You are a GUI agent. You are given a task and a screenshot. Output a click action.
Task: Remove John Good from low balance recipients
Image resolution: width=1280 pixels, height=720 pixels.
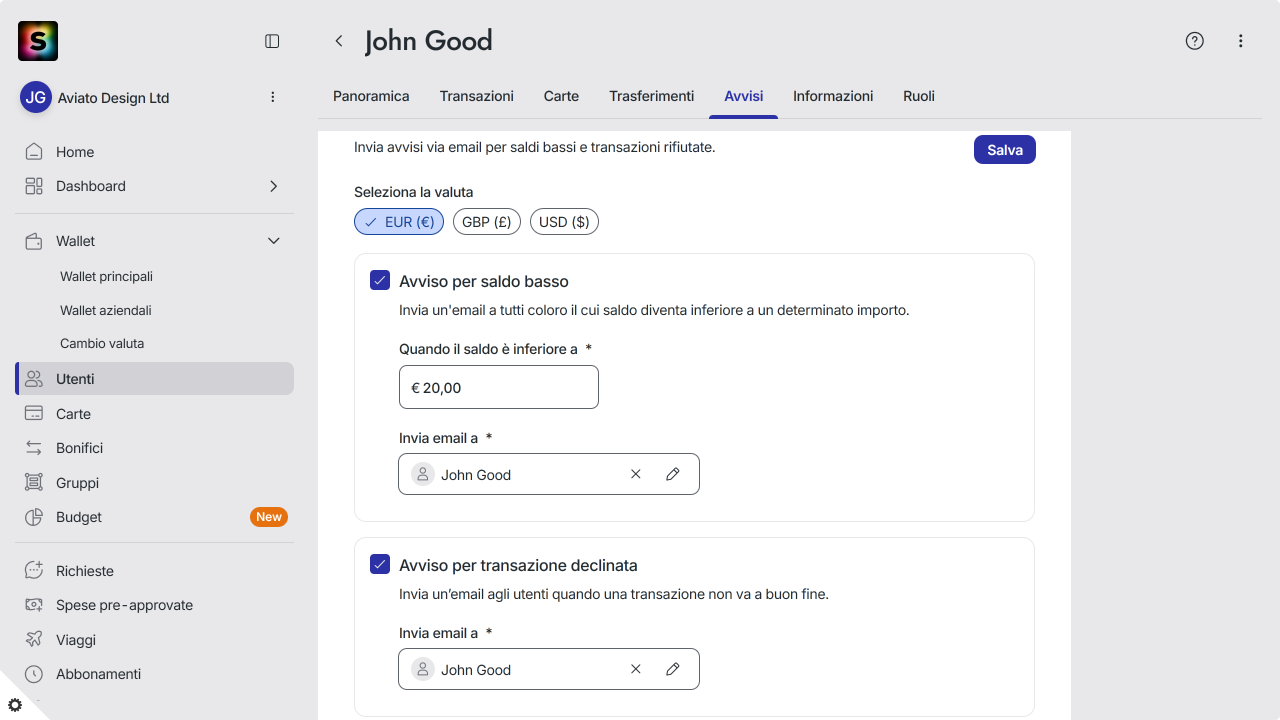pyautogui.click(x=636, y=474)
